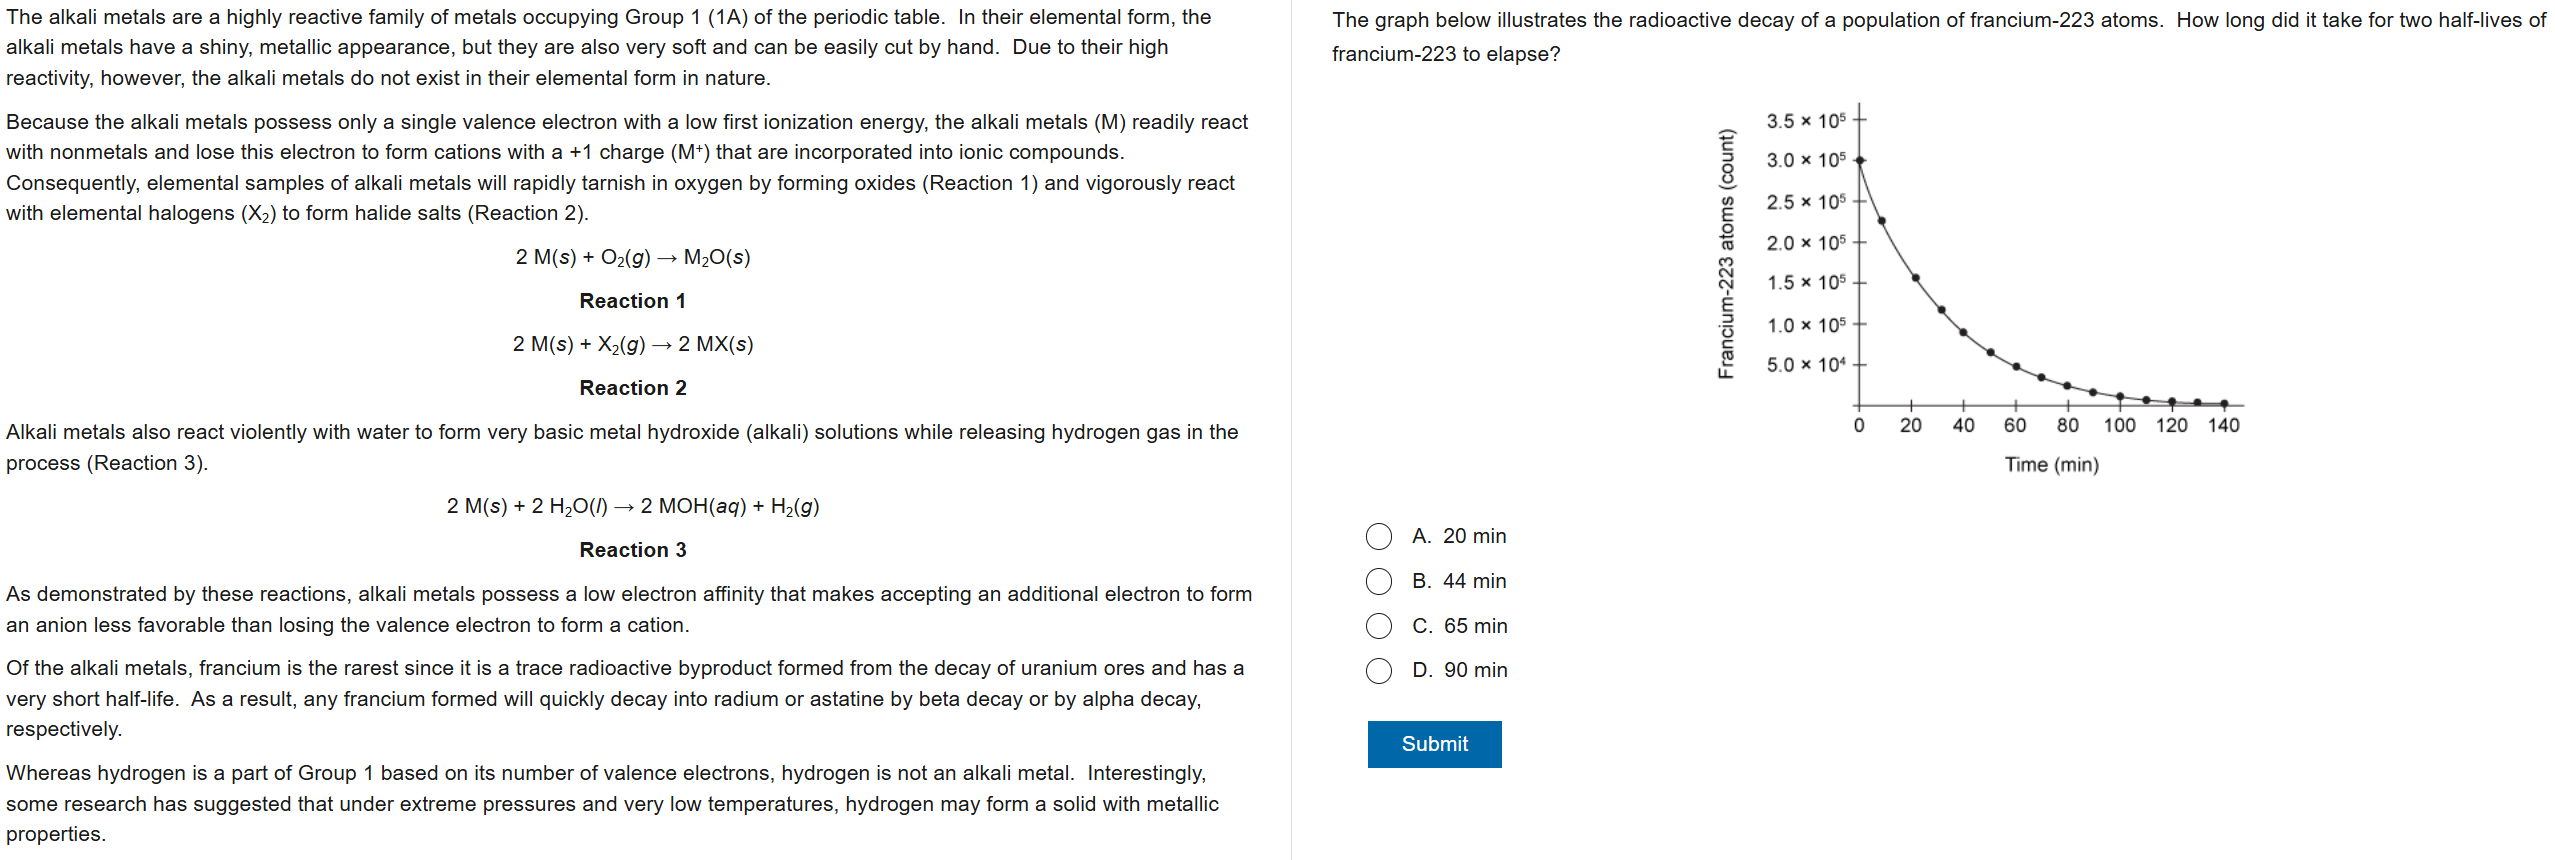This screenshot has height=860, width=2555.
Task: Click the Francium-223 atoms y-axis title
Action: tap(1726, 254)
